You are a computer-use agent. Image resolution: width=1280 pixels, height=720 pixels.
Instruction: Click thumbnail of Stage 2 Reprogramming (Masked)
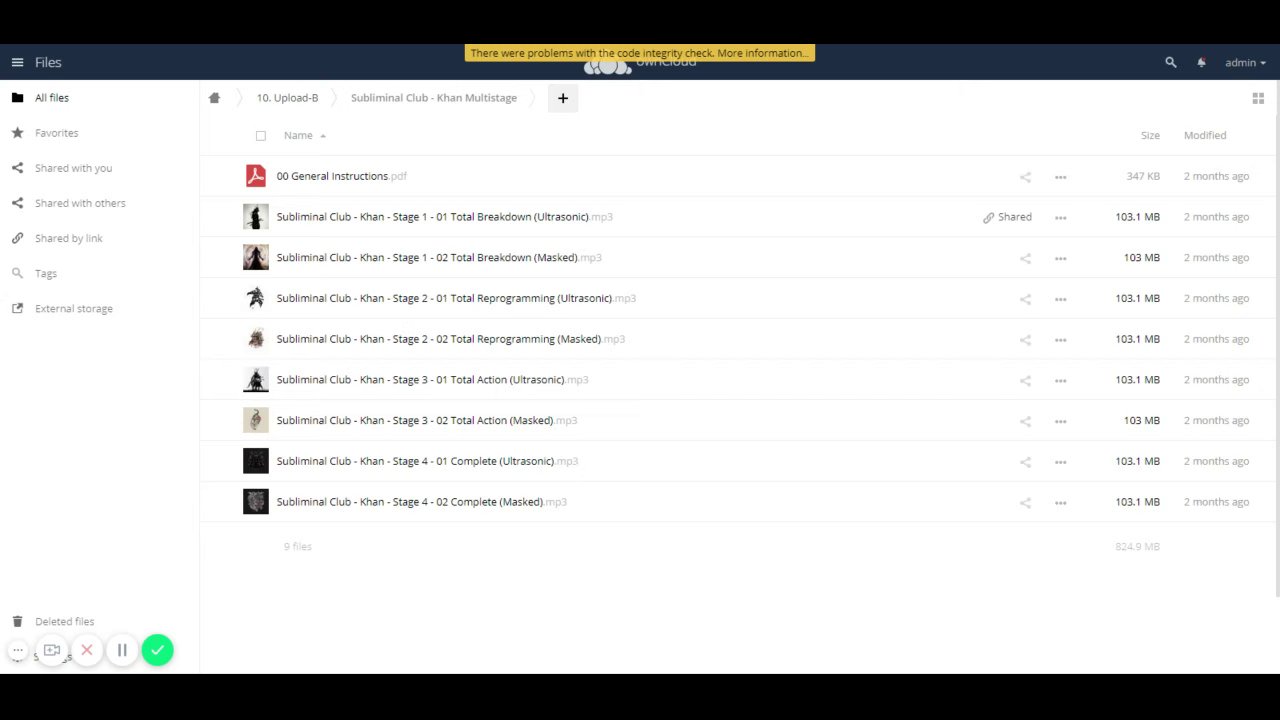pyautogui.click(x=256, y=339)
